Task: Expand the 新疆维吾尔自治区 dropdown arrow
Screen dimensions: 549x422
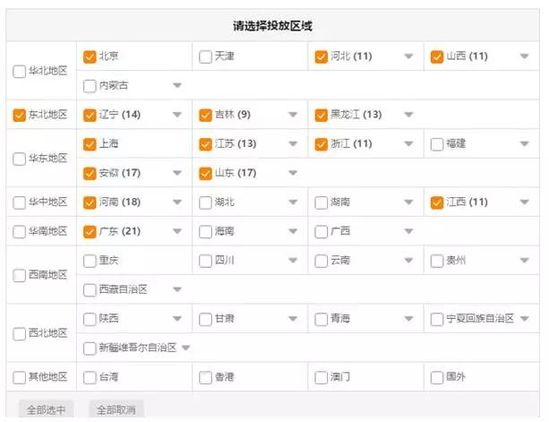Action: tap(186, 348)
